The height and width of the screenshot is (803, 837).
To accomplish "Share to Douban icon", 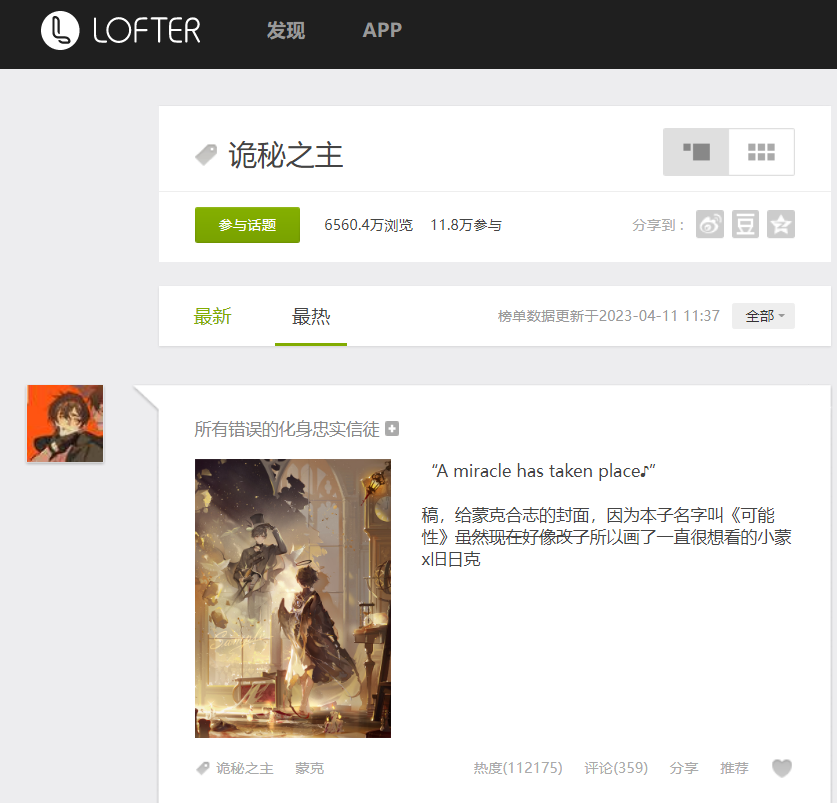I will 745,225.
